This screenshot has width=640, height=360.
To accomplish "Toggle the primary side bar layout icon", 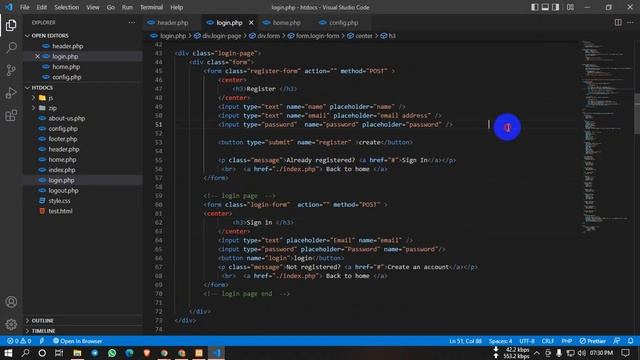I will pyautogui.click(x=534, y=7).
